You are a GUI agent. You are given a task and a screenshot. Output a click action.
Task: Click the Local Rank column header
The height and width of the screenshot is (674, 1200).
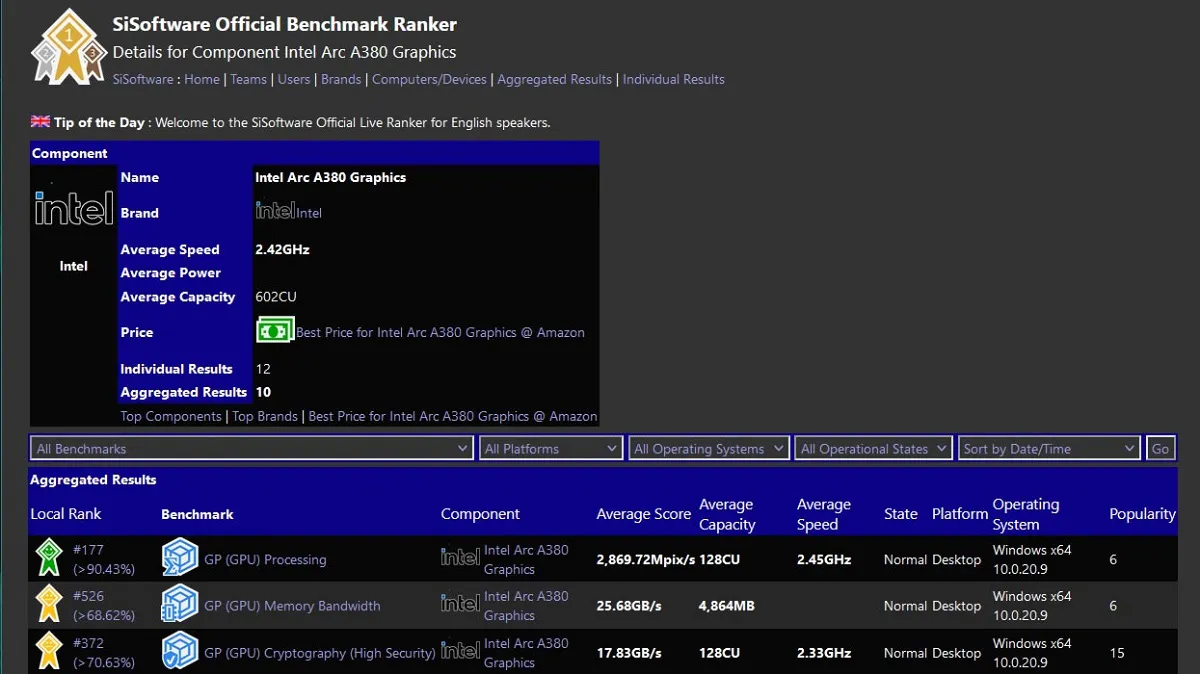tap(66, 514)
